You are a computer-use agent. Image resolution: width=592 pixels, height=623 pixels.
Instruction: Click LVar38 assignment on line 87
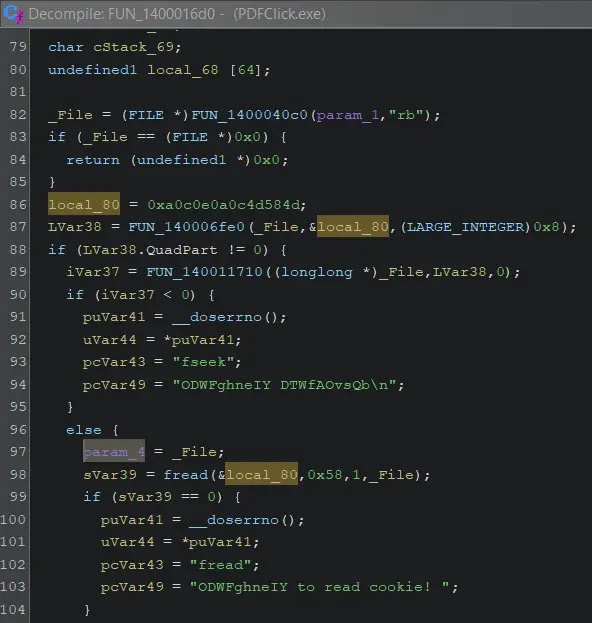(75, 227)
